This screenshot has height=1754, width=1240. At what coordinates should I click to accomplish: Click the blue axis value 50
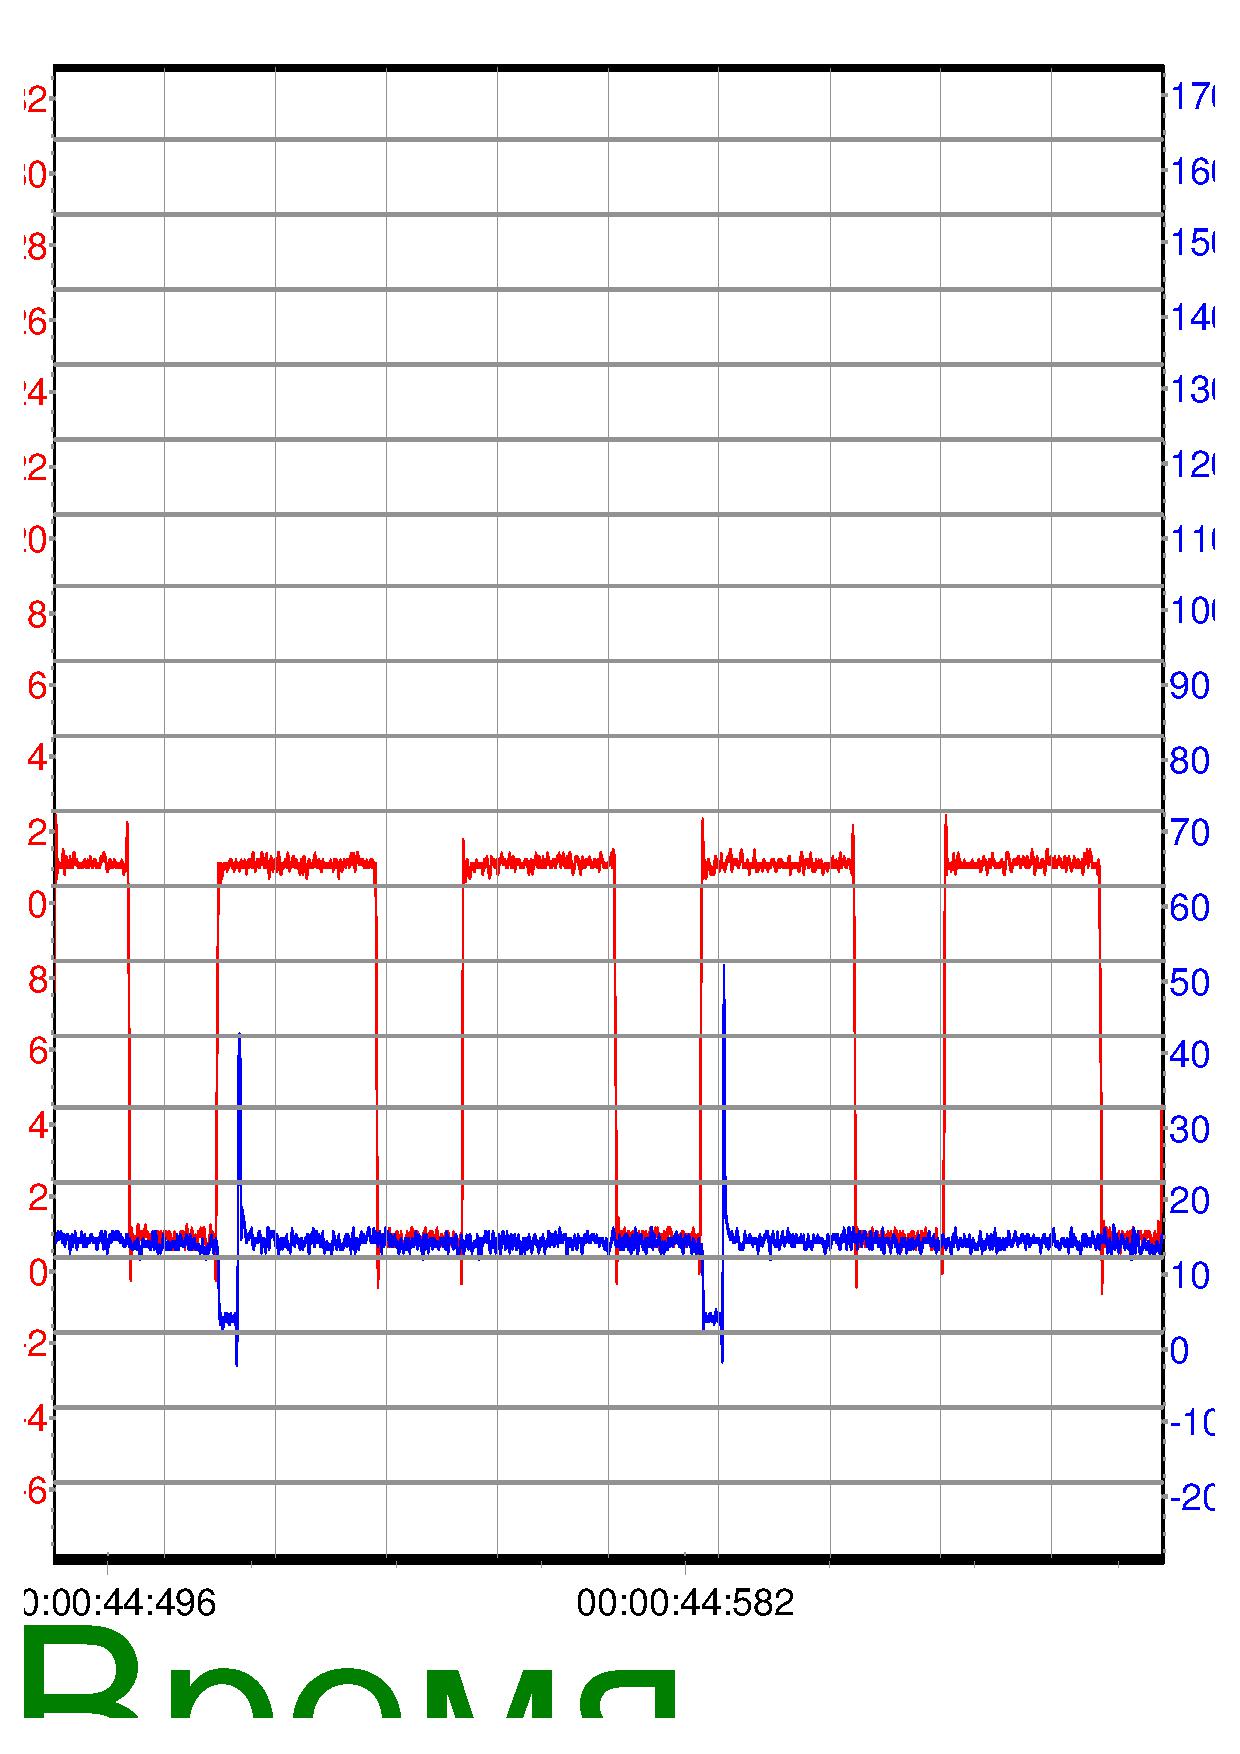(x=1189, y=983)
